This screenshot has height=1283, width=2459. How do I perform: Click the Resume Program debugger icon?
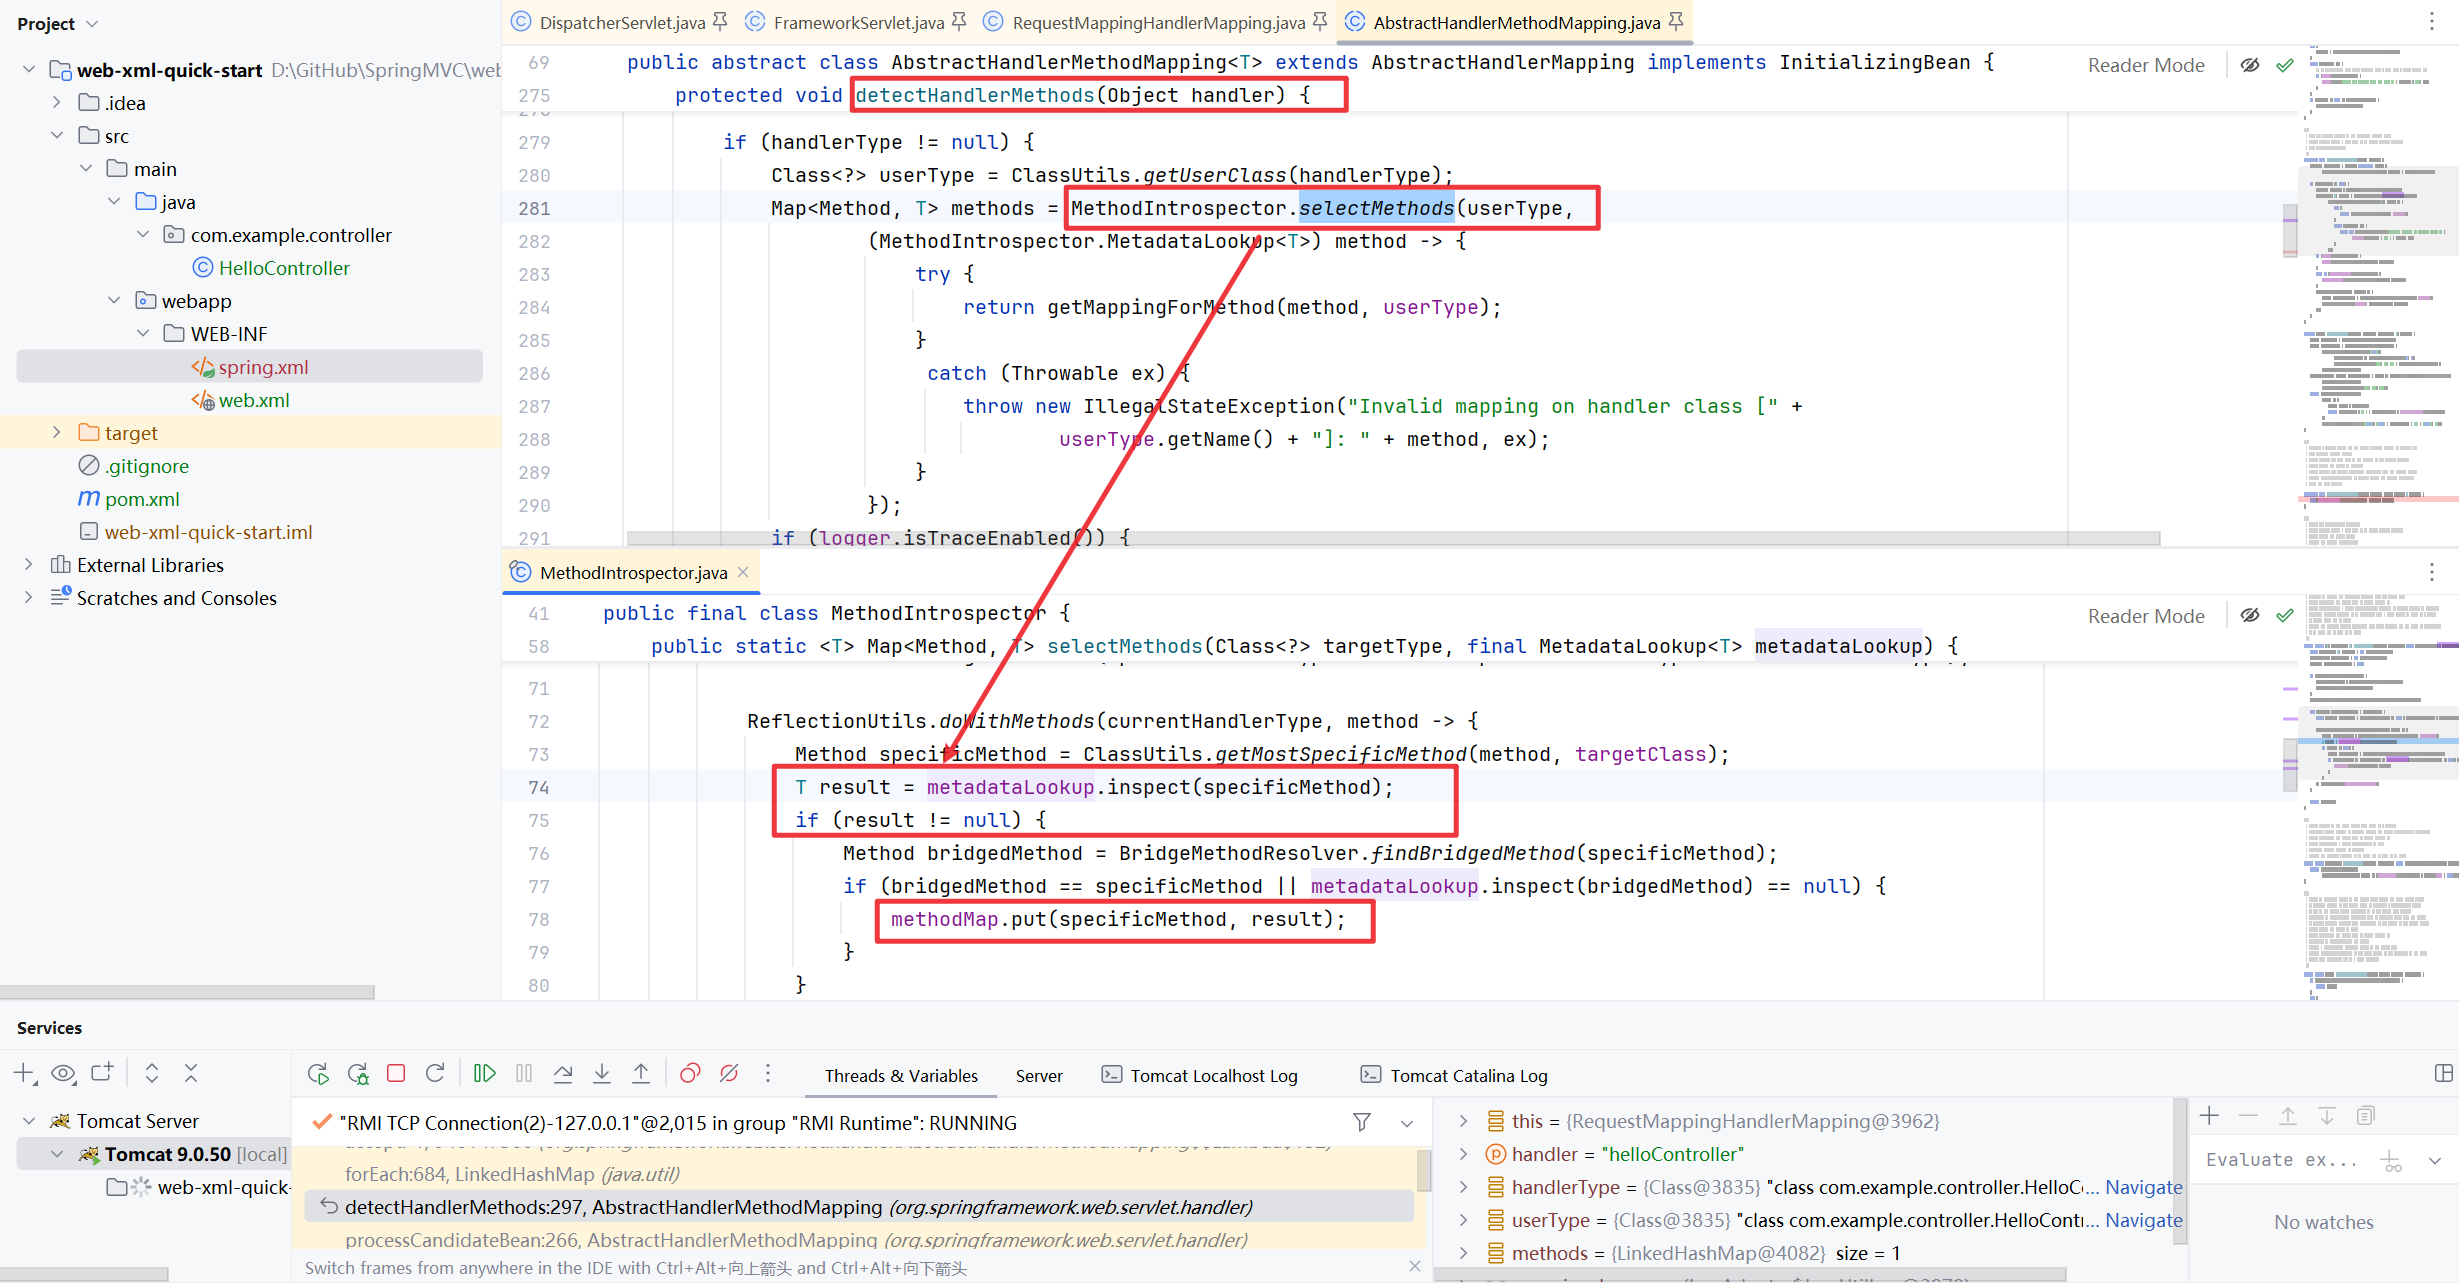(484, 1073)
